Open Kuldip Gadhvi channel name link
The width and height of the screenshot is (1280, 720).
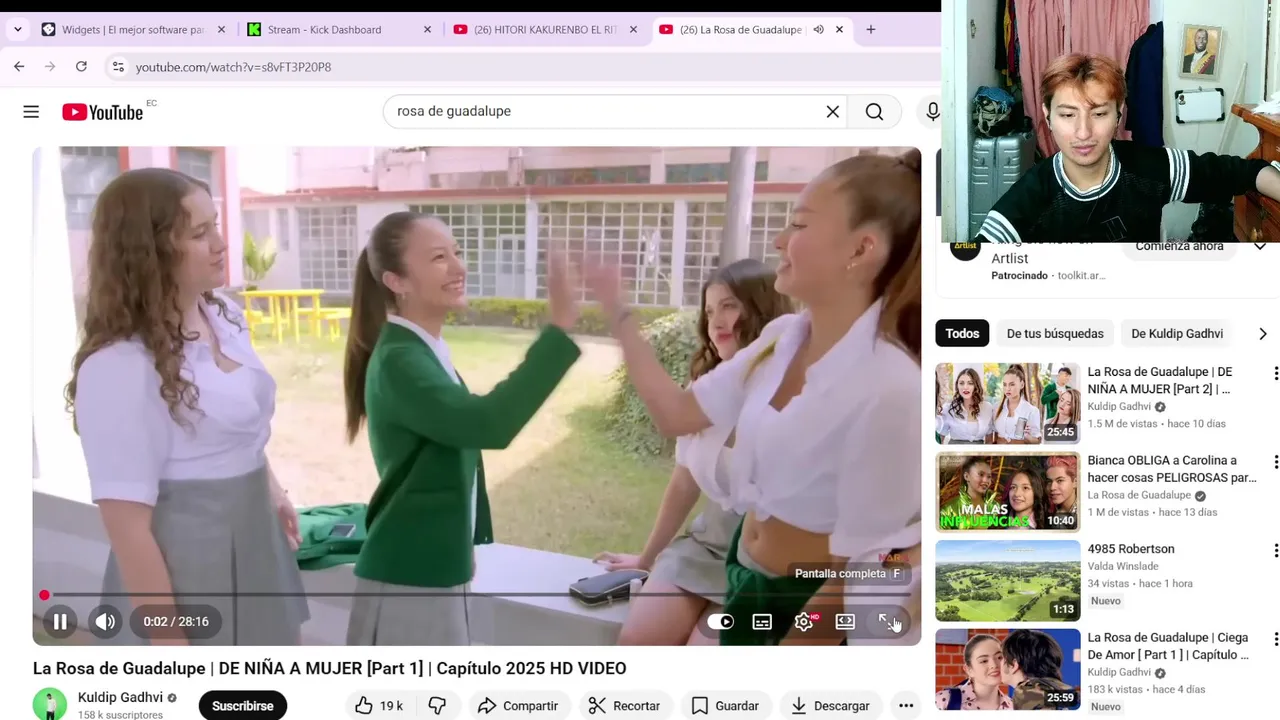coord(120,697)
